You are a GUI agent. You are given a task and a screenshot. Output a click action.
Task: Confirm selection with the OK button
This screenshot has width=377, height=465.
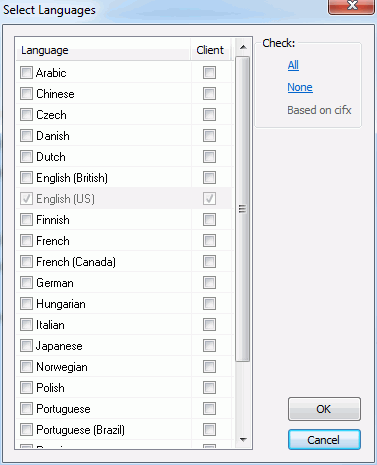pyautogui.click(x=324, y=409)
